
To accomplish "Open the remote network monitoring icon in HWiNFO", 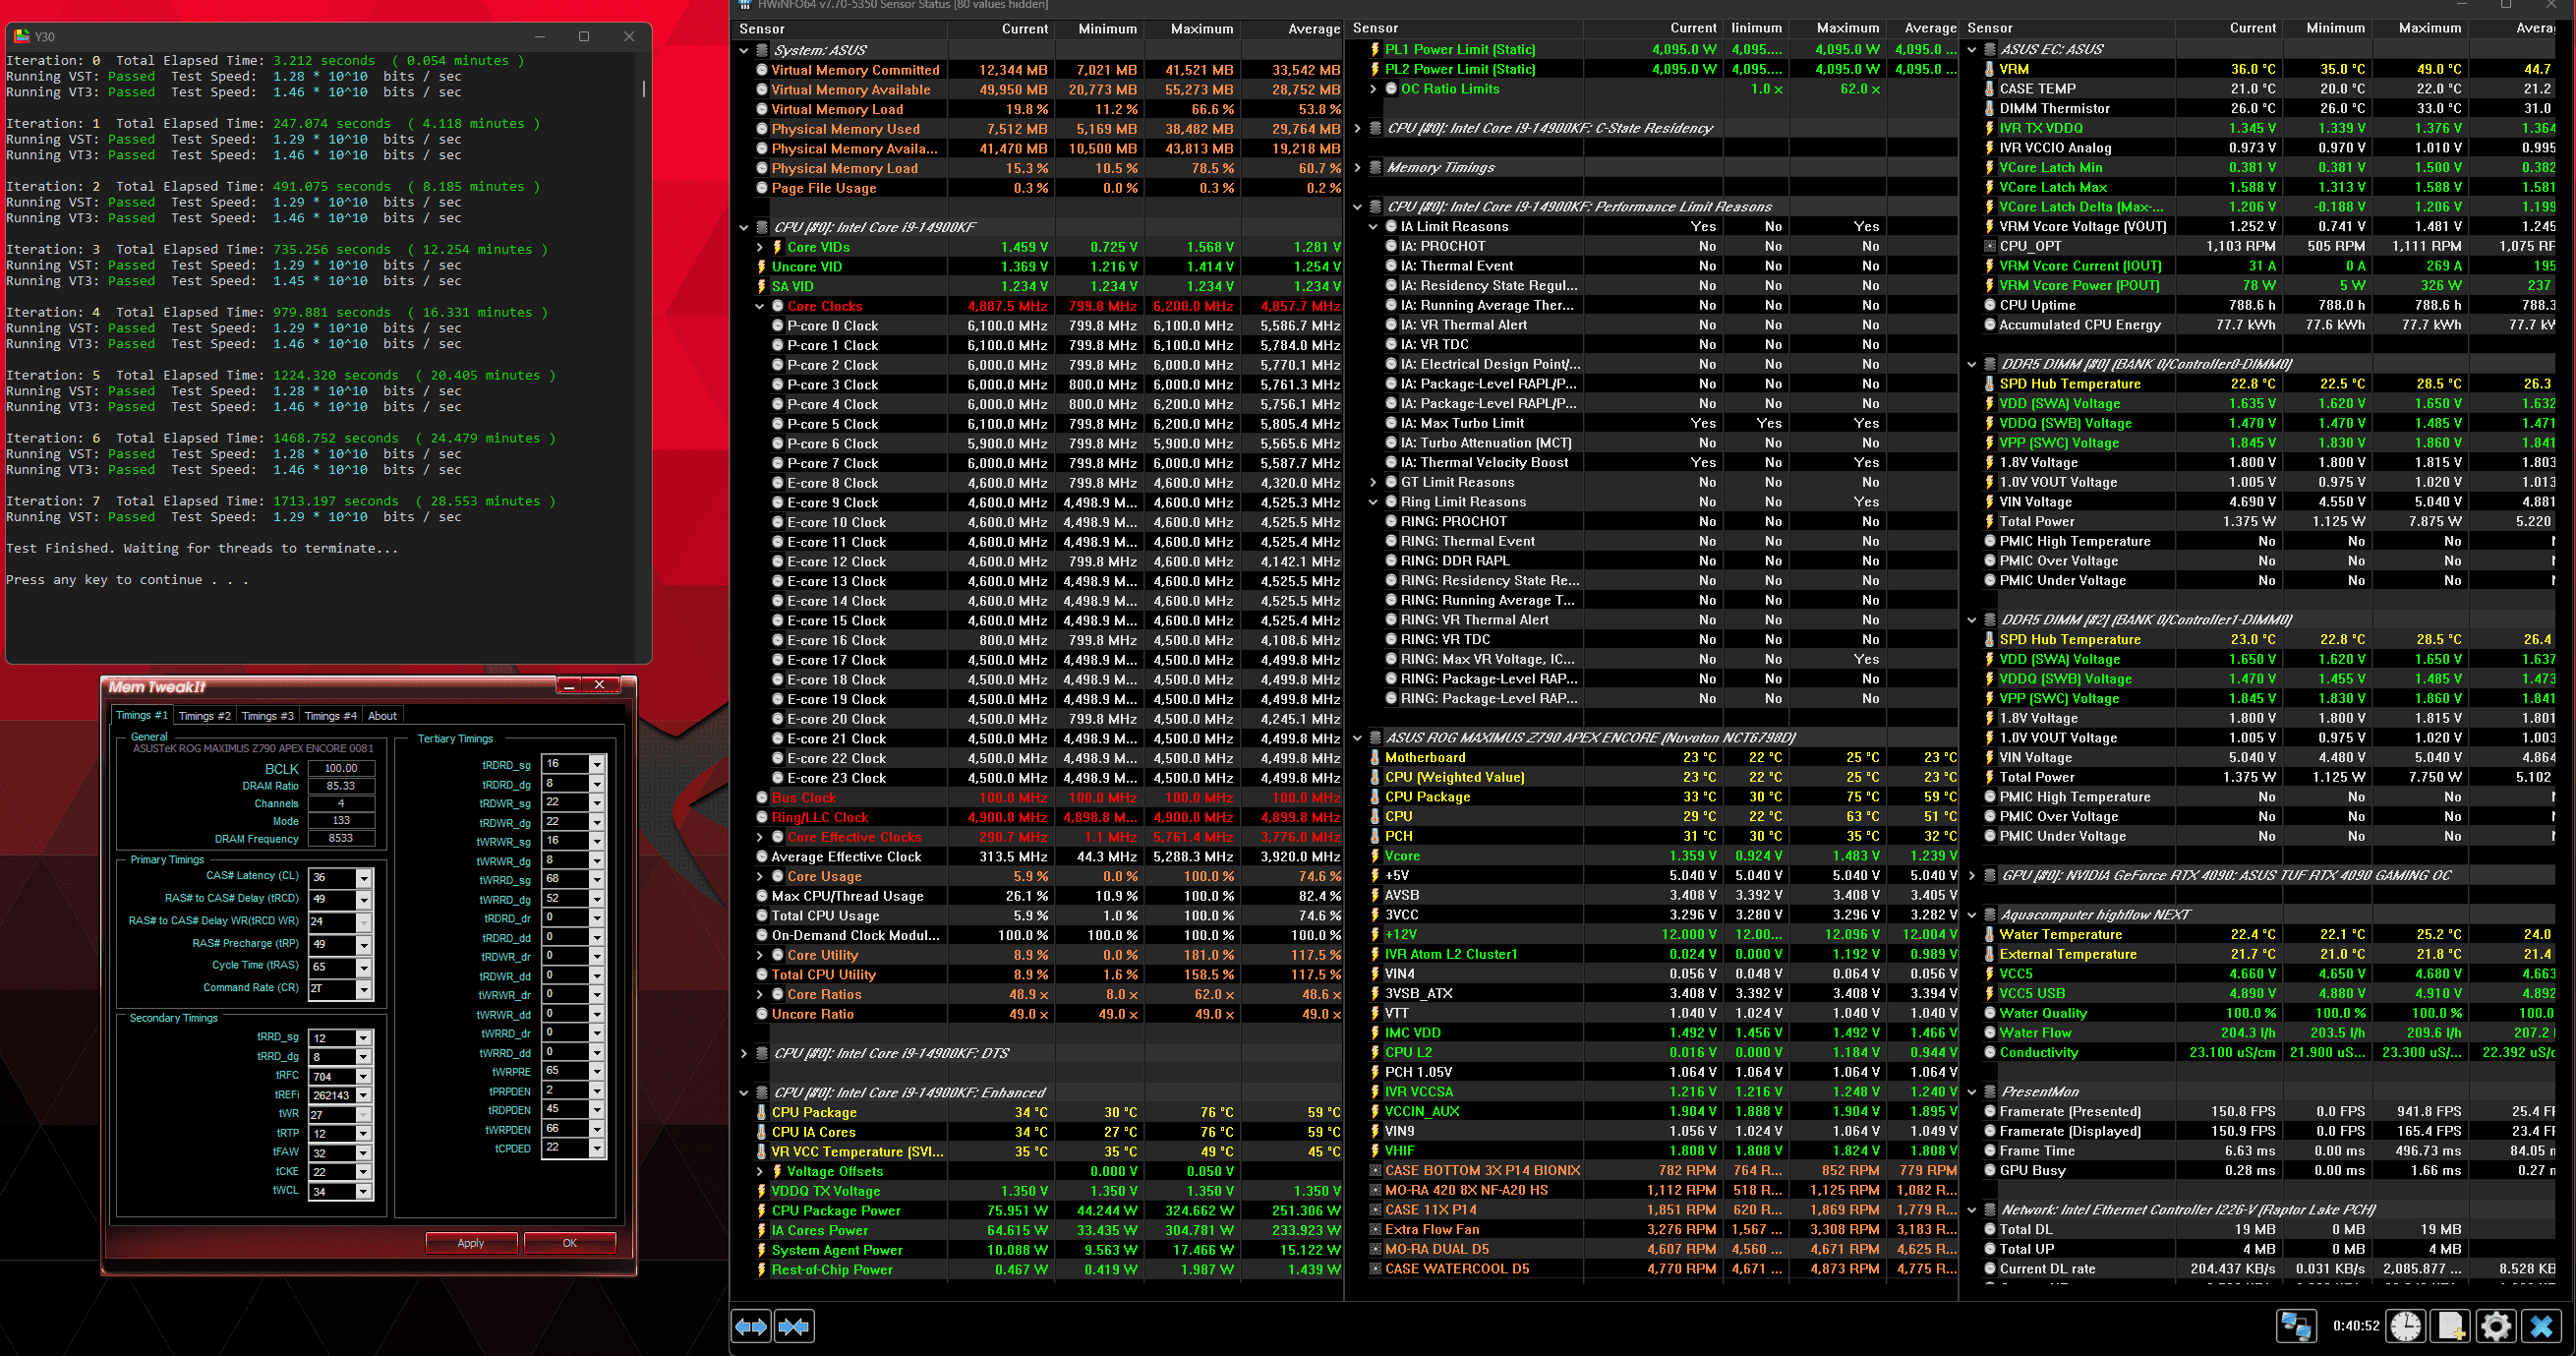I will click(x=2296, y=1326).
